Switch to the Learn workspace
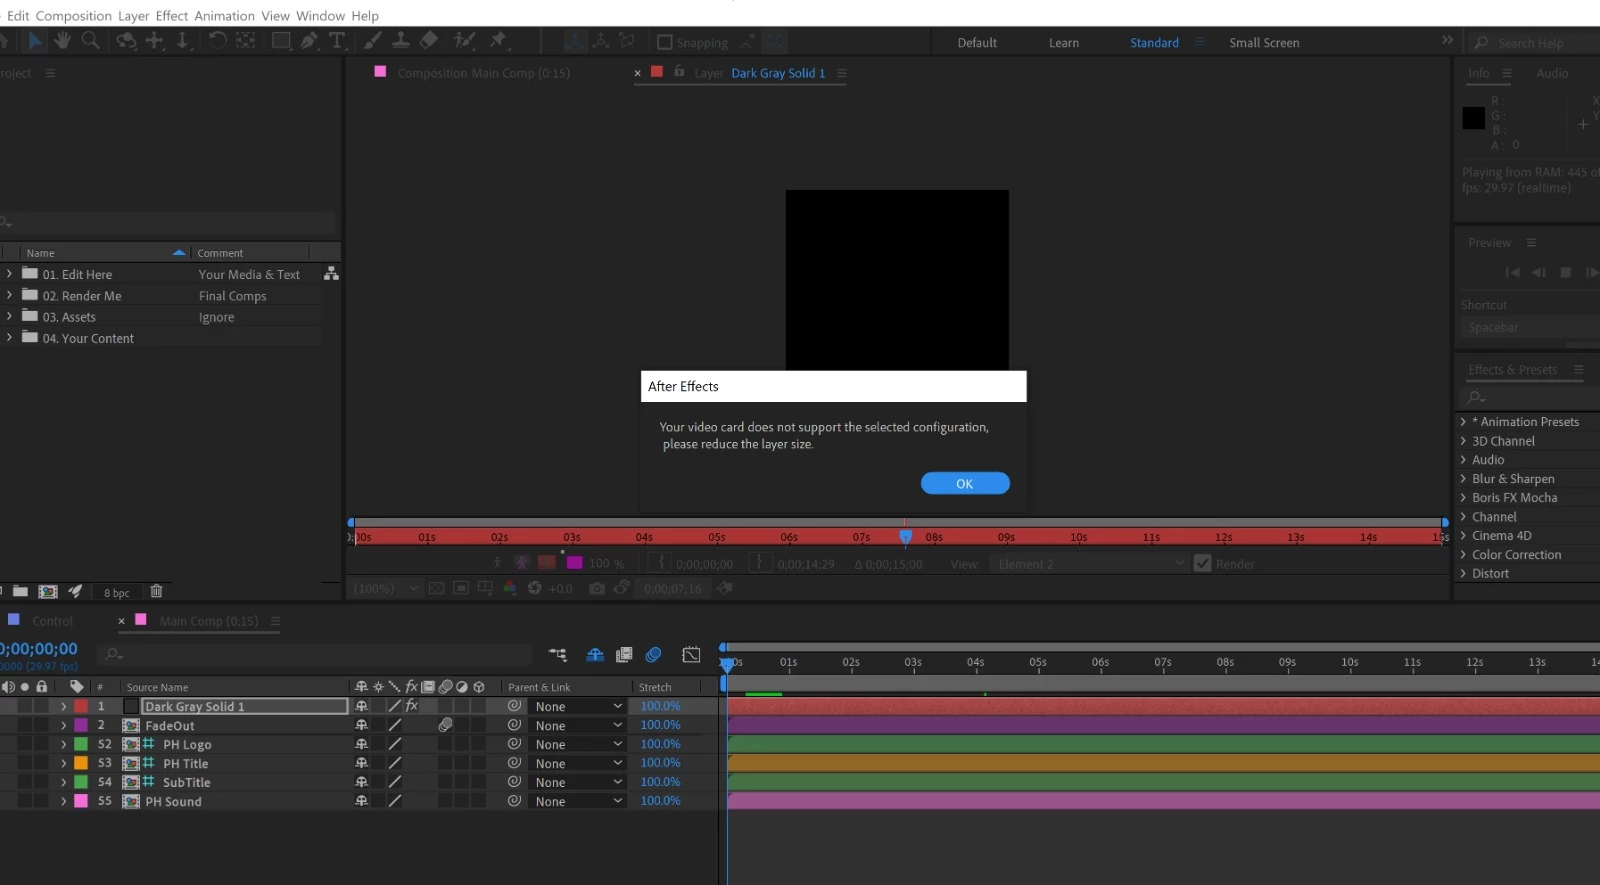Screen dimensions: 1600x885 pyautogui.click(x=1064, y=43)
